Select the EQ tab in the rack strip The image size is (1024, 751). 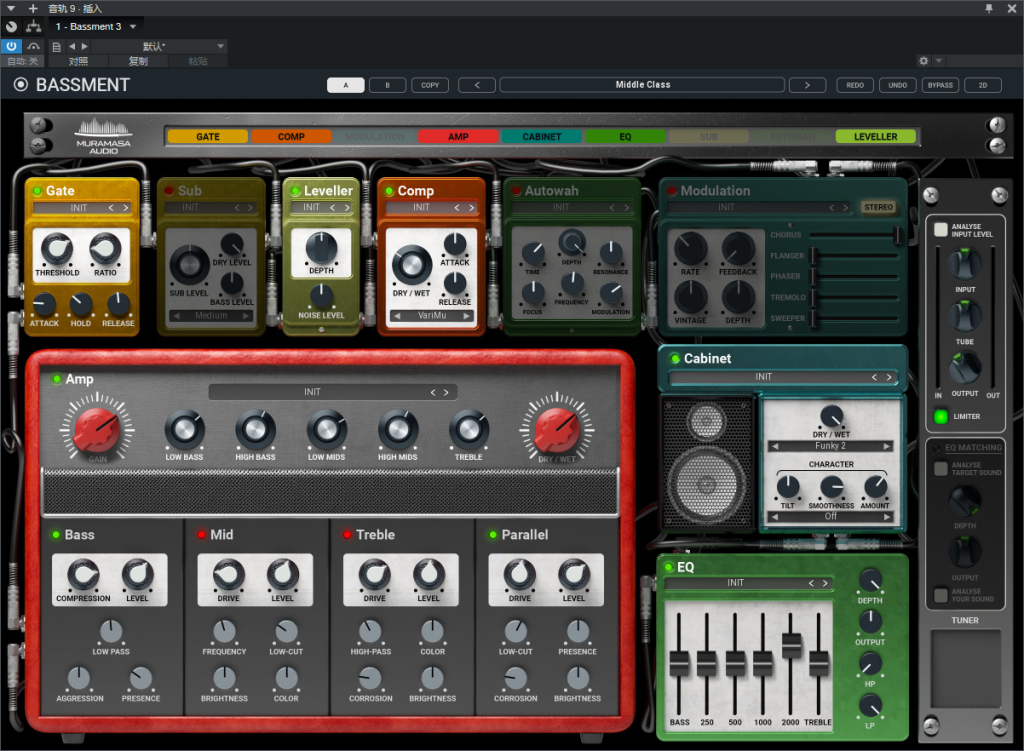(626, 136)
